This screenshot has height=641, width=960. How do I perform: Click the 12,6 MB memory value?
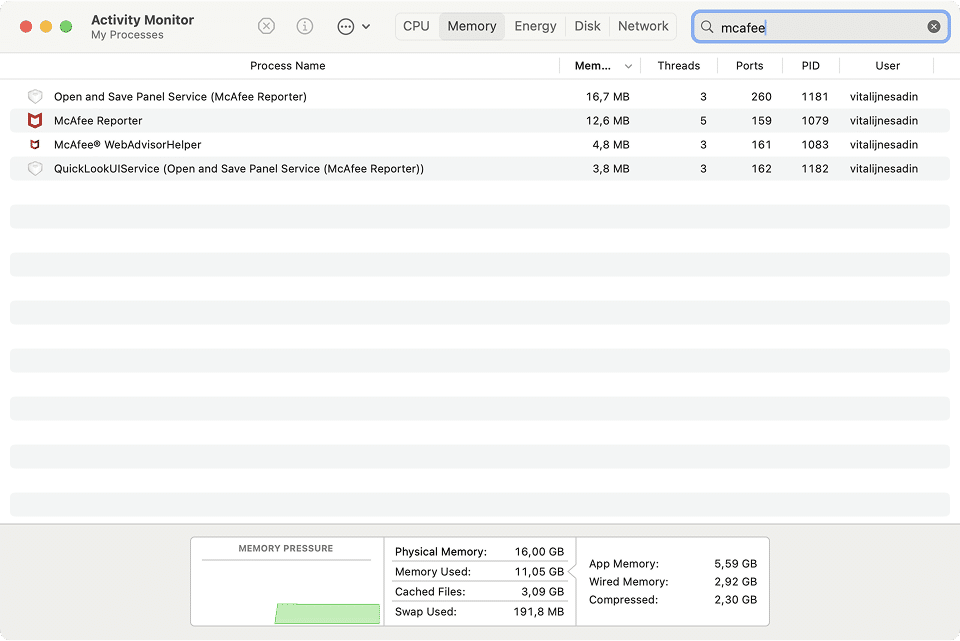(607, 121)
